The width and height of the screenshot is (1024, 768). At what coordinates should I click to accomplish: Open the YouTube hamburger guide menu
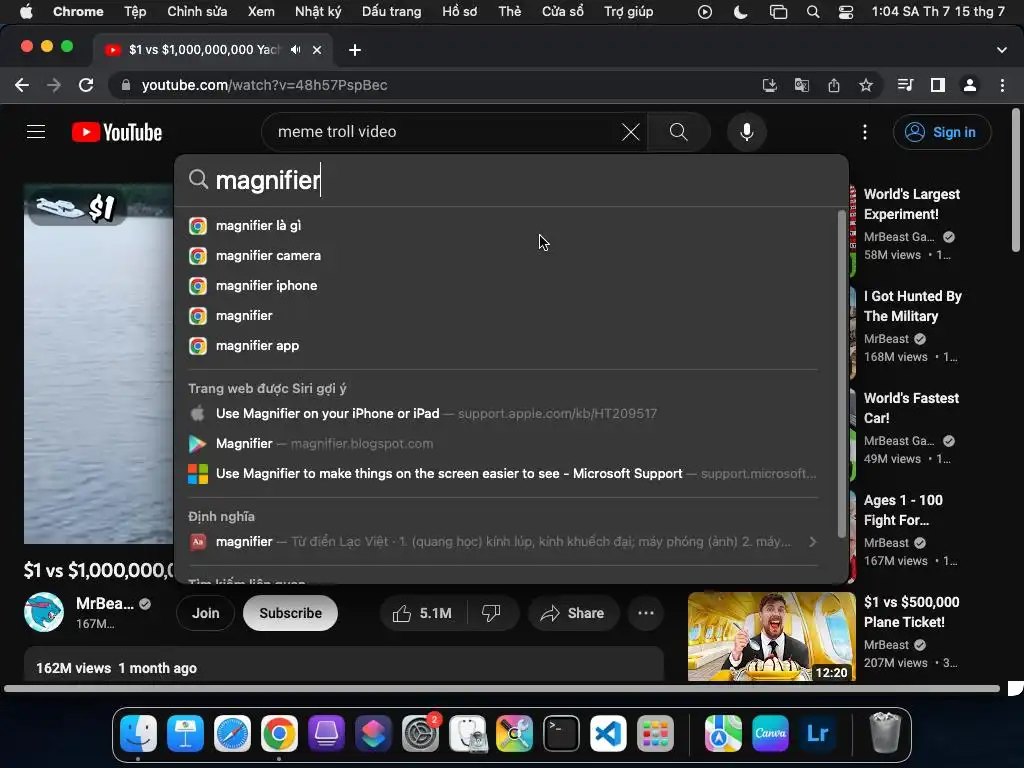pos(36,132)
